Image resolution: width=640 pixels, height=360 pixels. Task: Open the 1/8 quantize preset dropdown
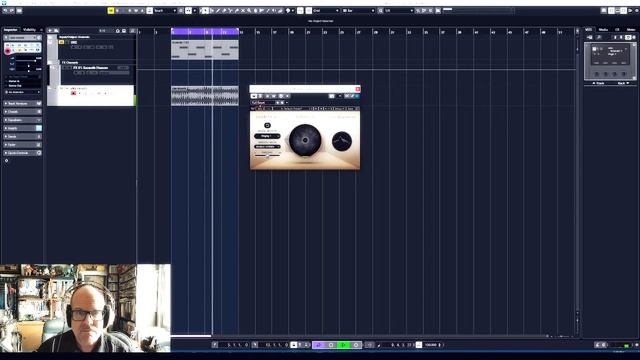pyautogui.click(x=398, y=11)
